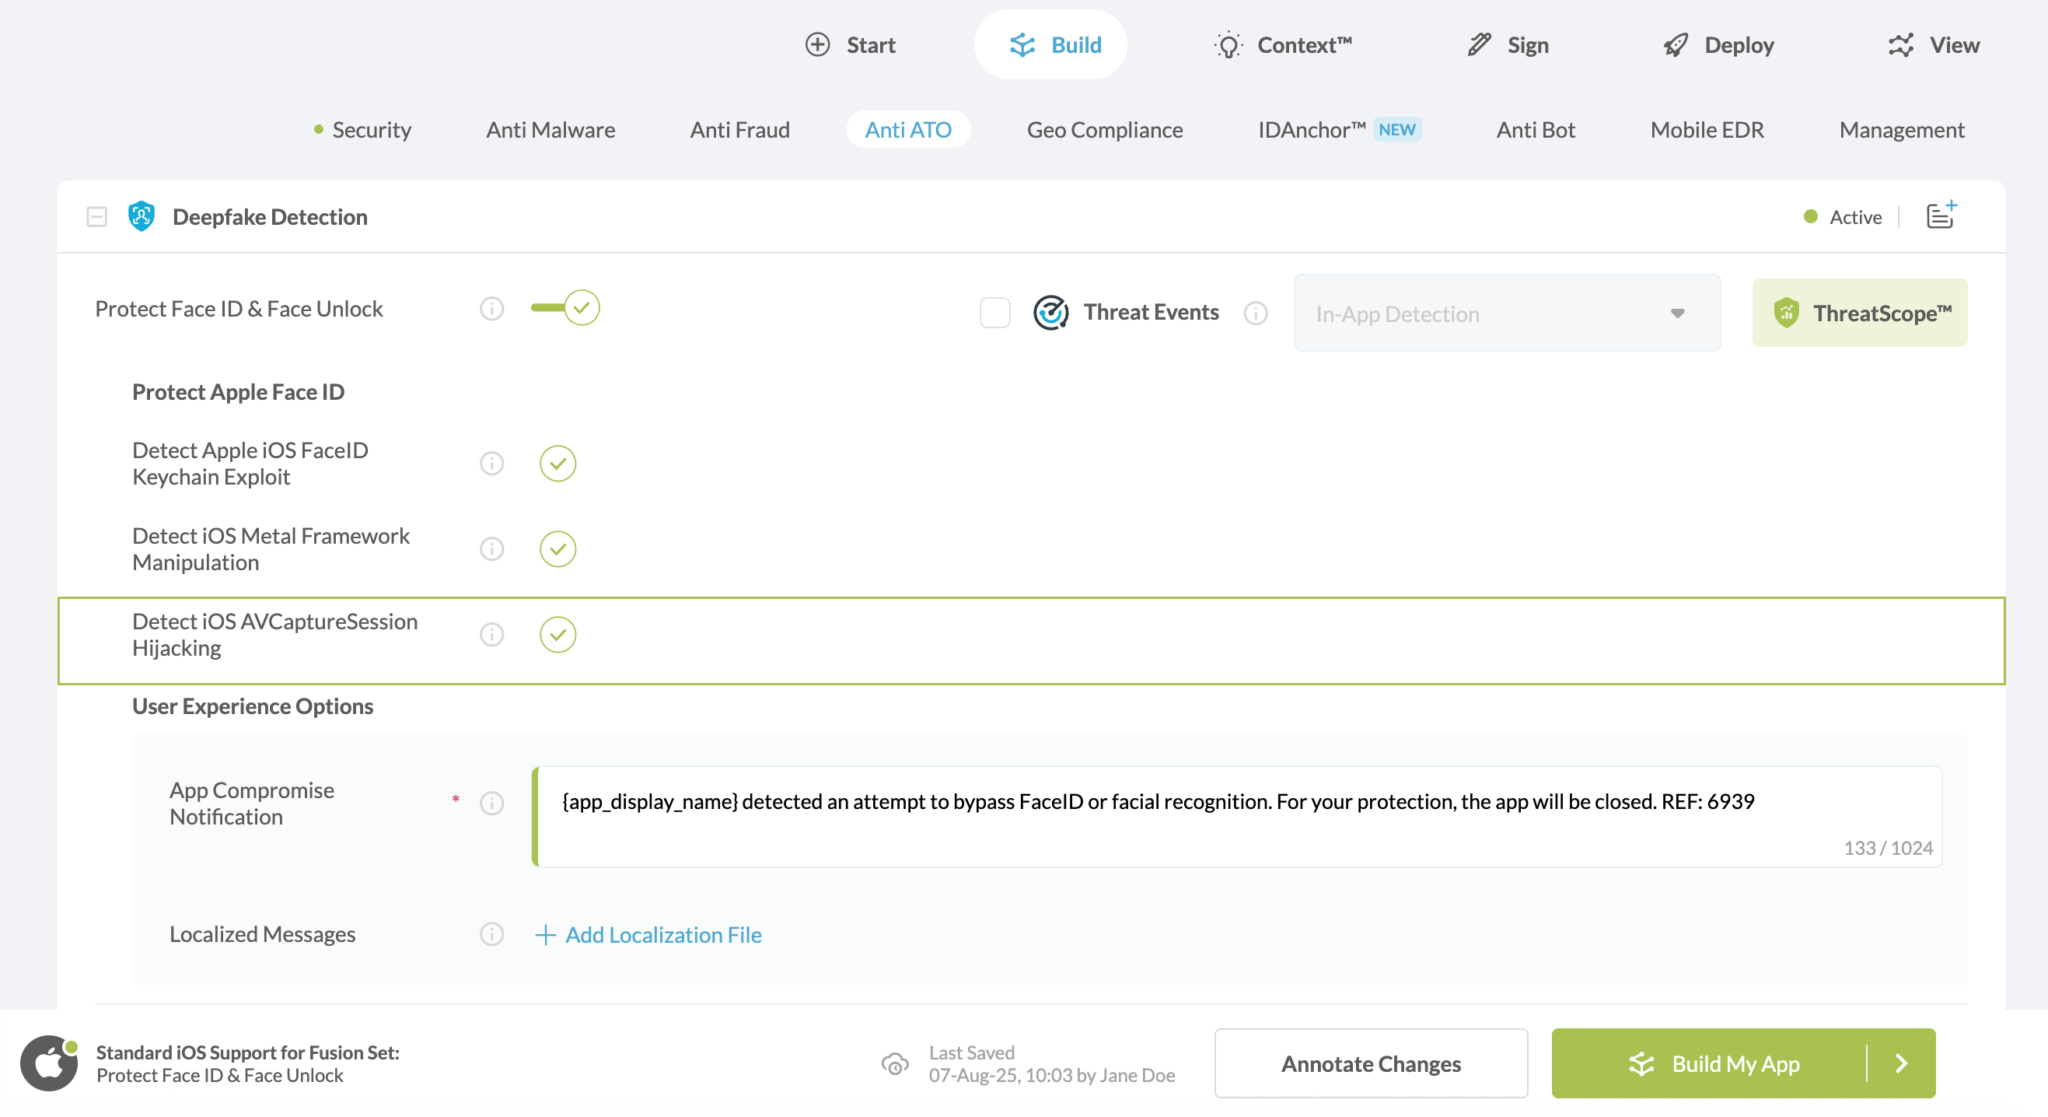Click the Last Saved cloud icon
This screenshot has height=1117, width=2048.
point(895,1064)
